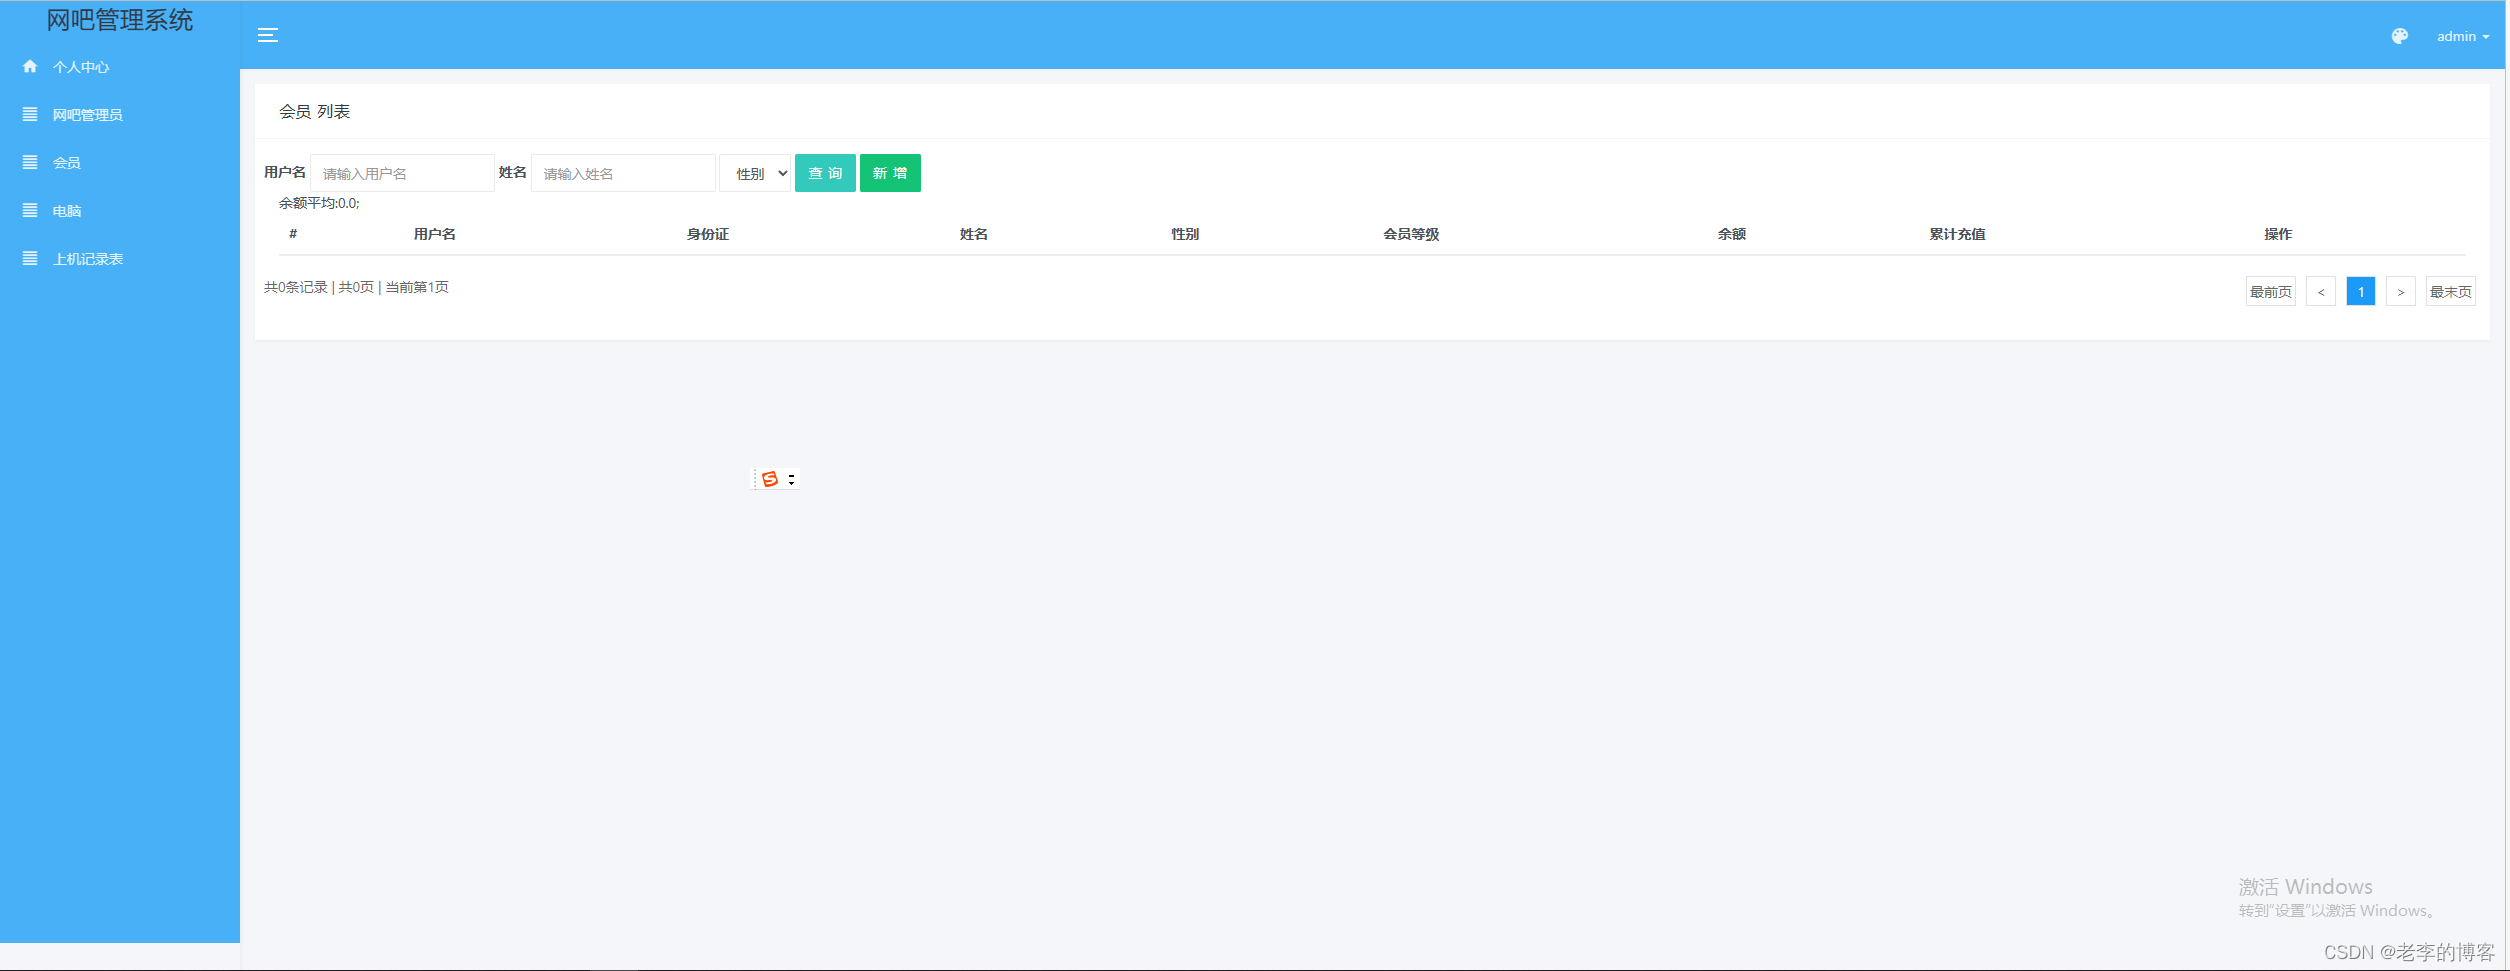Open the 上机记录表 sidebar icon

click(29, 258)
